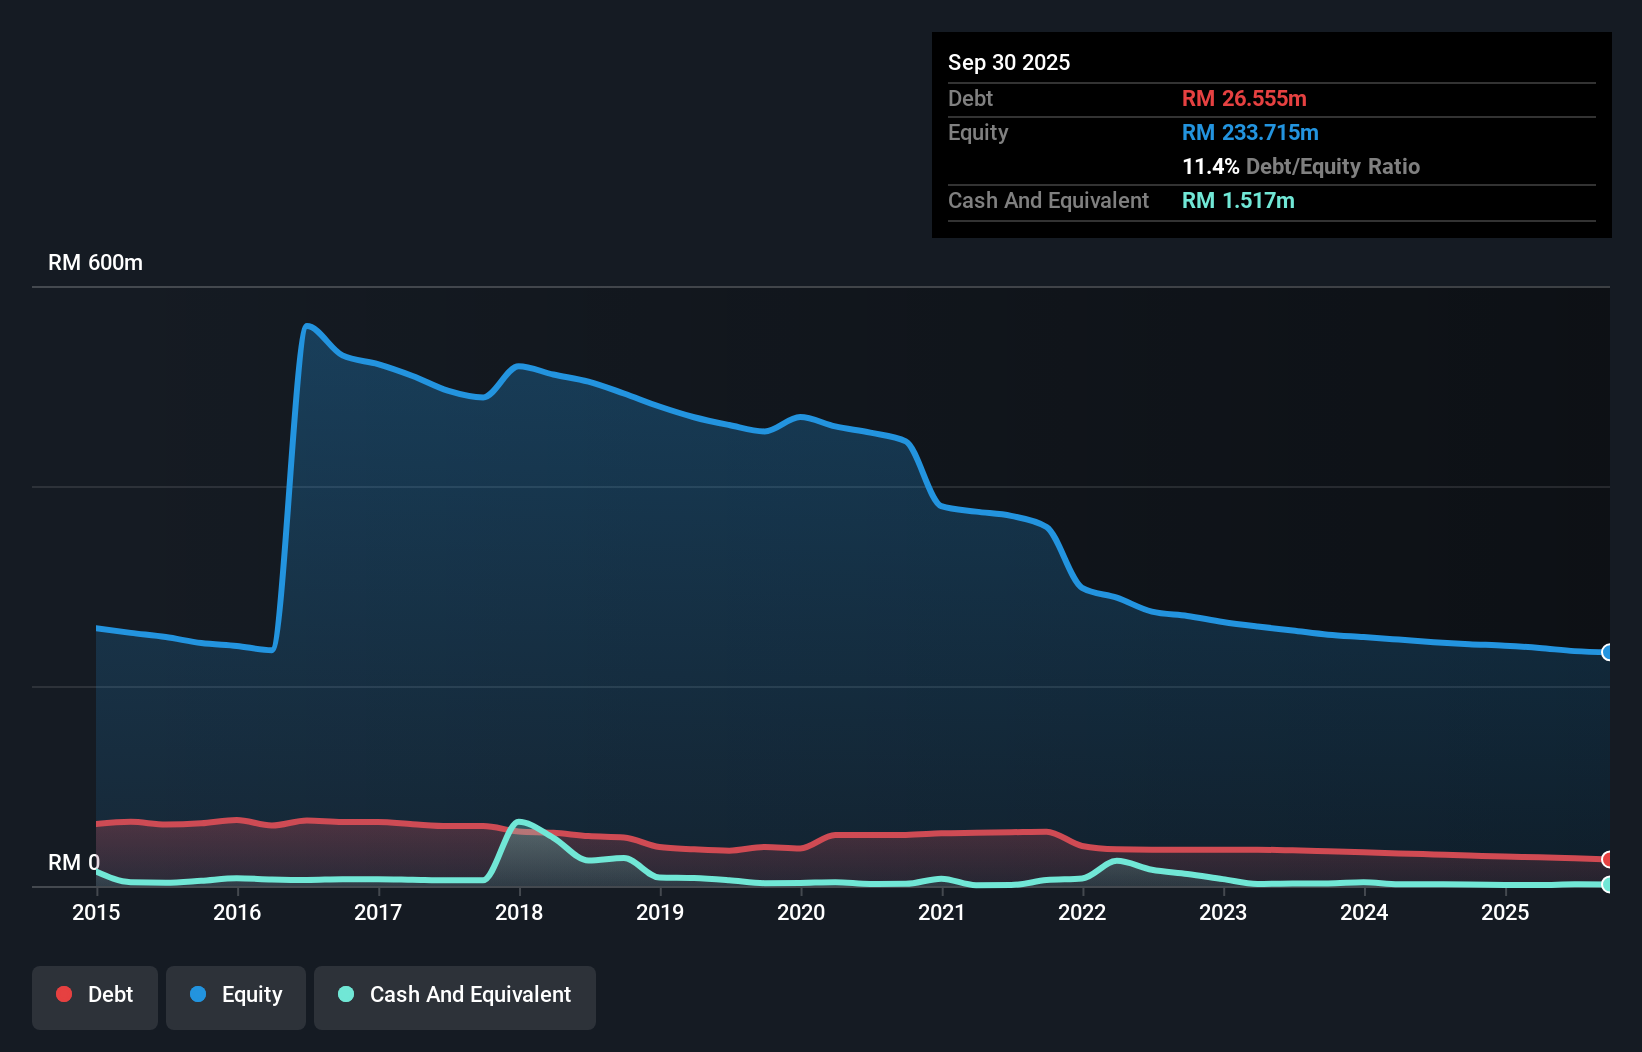Select the Equity legend label
Viewport: 1642px width, 1052px height.
[250, 994]
